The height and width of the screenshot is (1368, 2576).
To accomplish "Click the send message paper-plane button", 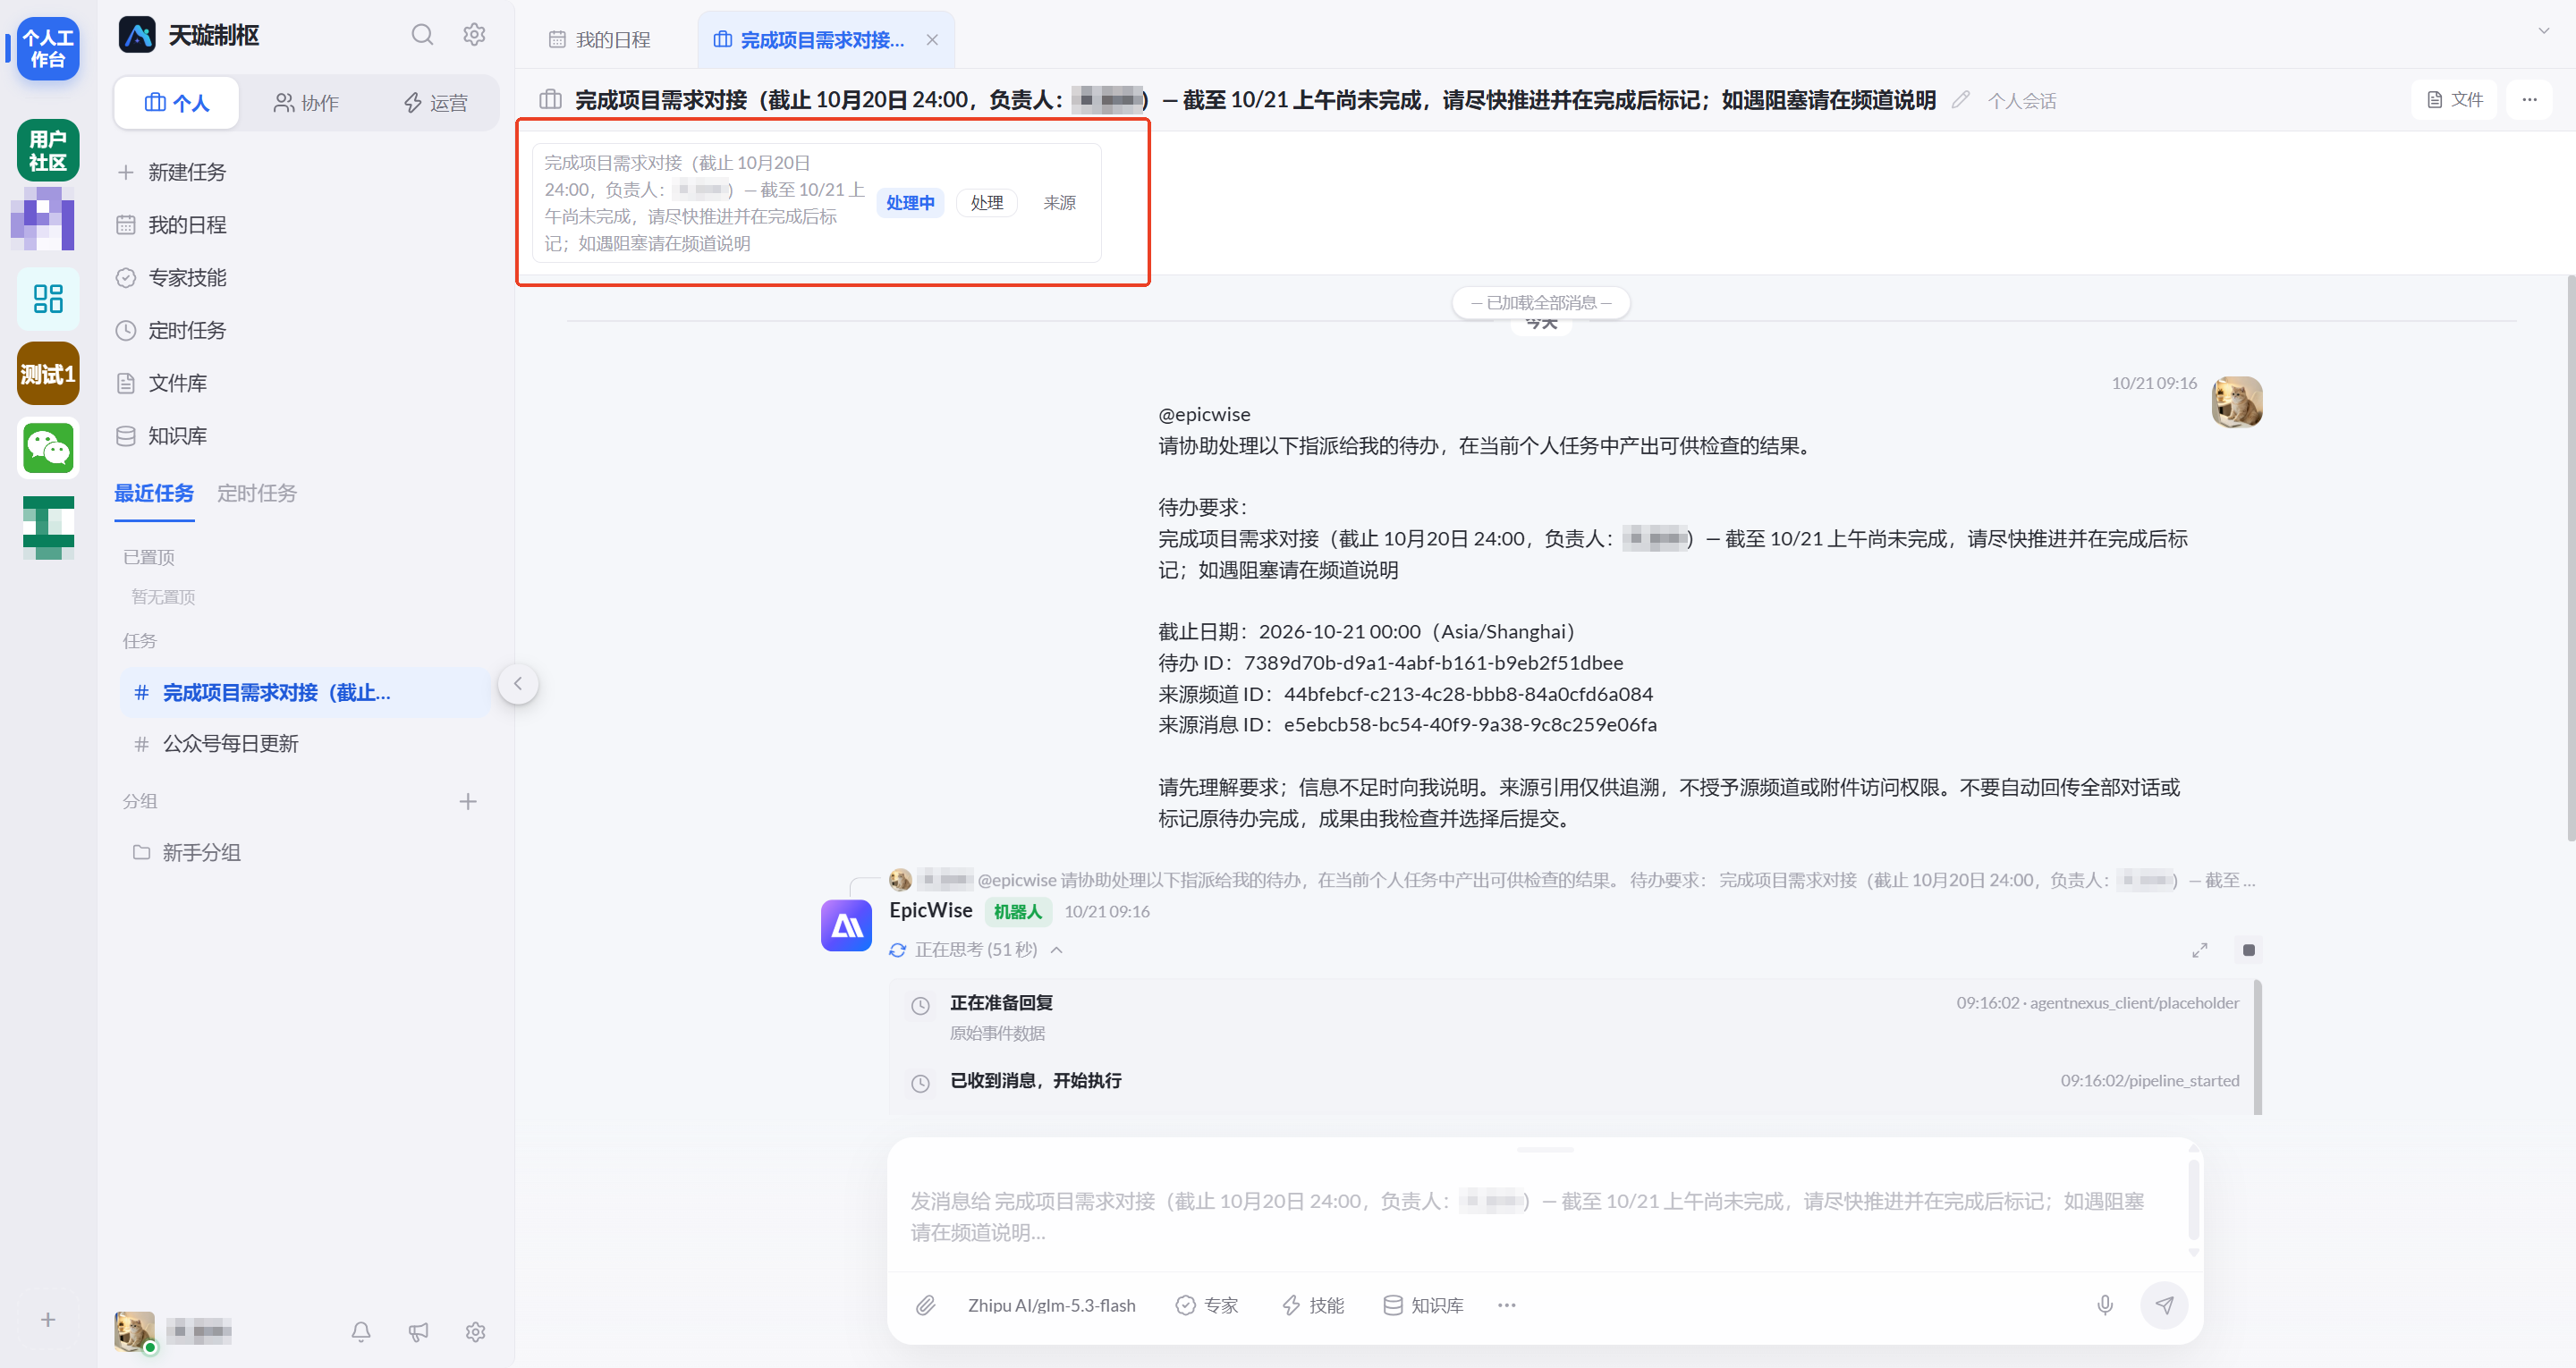I will [x=2164, y=1305].
